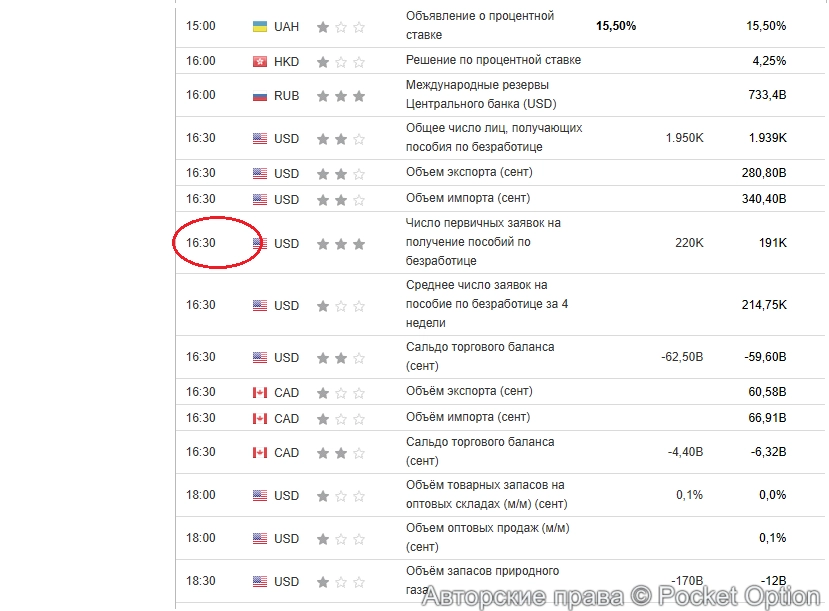
Task: Open the Объявление о процентной ставке event
Action: [x=480, y=26]
